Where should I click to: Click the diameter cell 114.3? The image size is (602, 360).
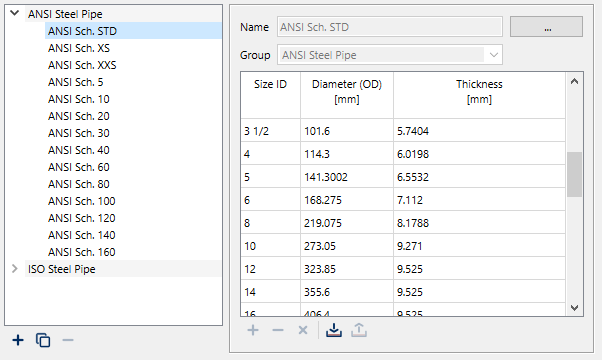pos(347,154)
